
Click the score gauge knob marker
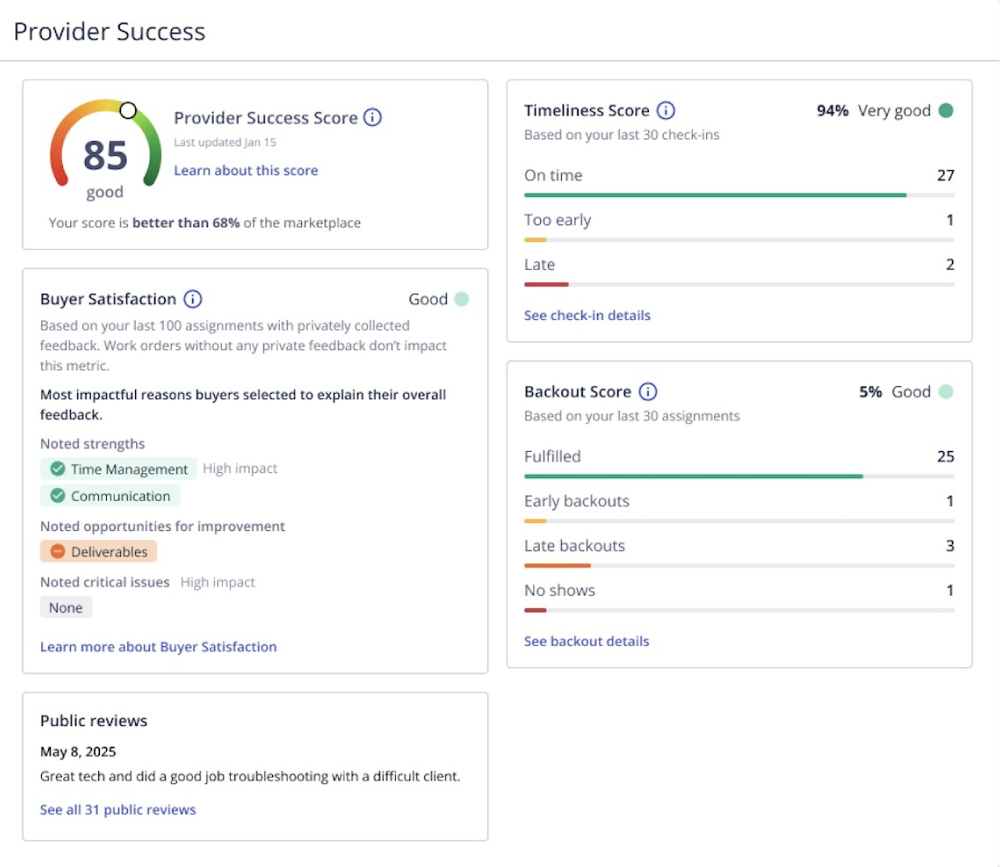pos(128,110)
